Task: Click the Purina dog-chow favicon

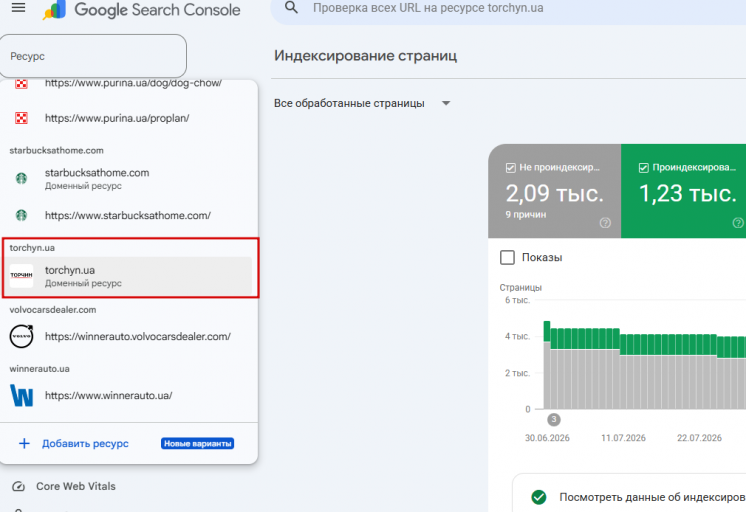Action: 21,84
